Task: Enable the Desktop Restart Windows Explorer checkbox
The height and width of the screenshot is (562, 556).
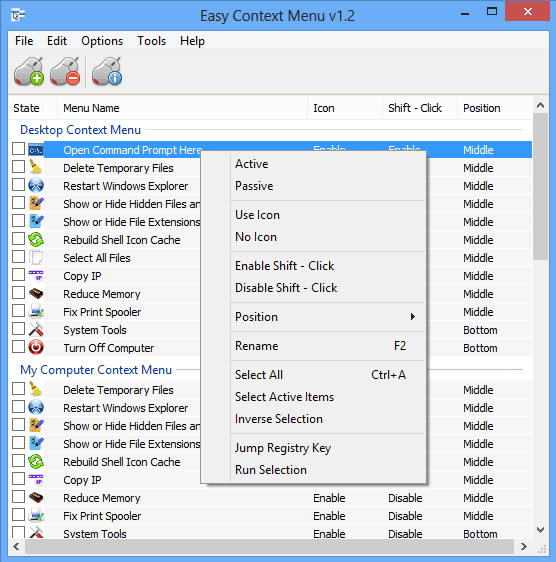Action: coord(18,184)
